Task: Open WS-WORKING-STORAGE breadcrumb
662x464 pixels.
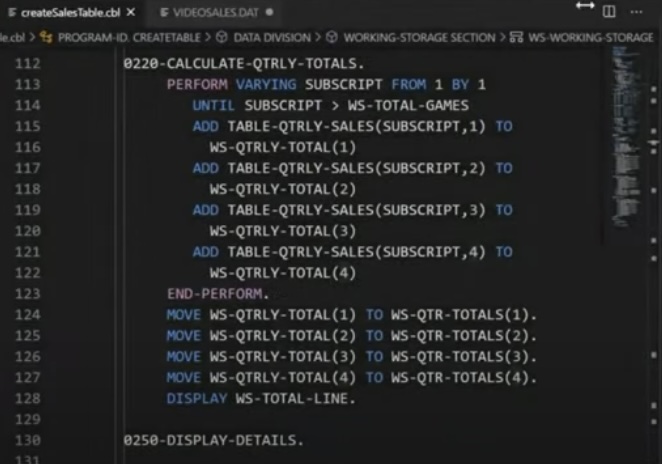Action: click(591, 38)
